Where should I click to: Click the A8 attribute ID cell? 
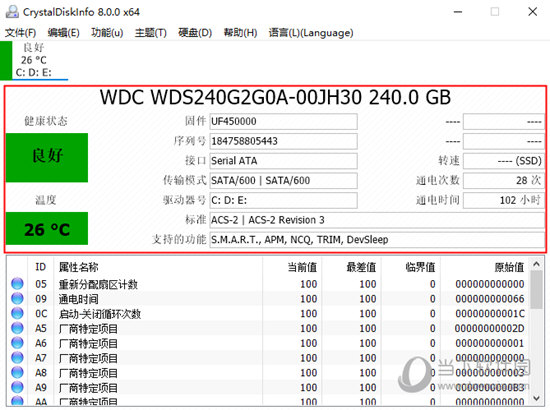click(41, 372)
